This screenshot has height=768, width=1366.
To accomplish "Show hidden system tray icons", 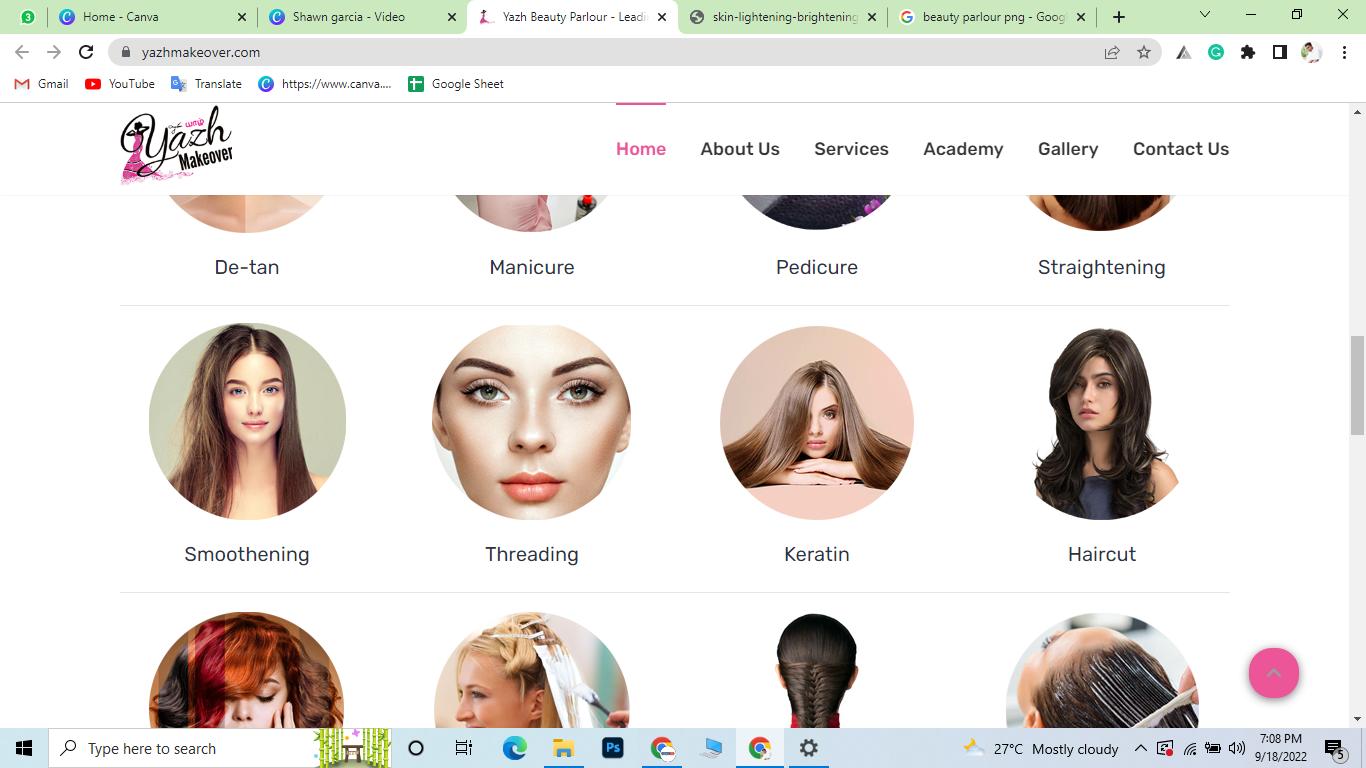I will click(1140, 748).
